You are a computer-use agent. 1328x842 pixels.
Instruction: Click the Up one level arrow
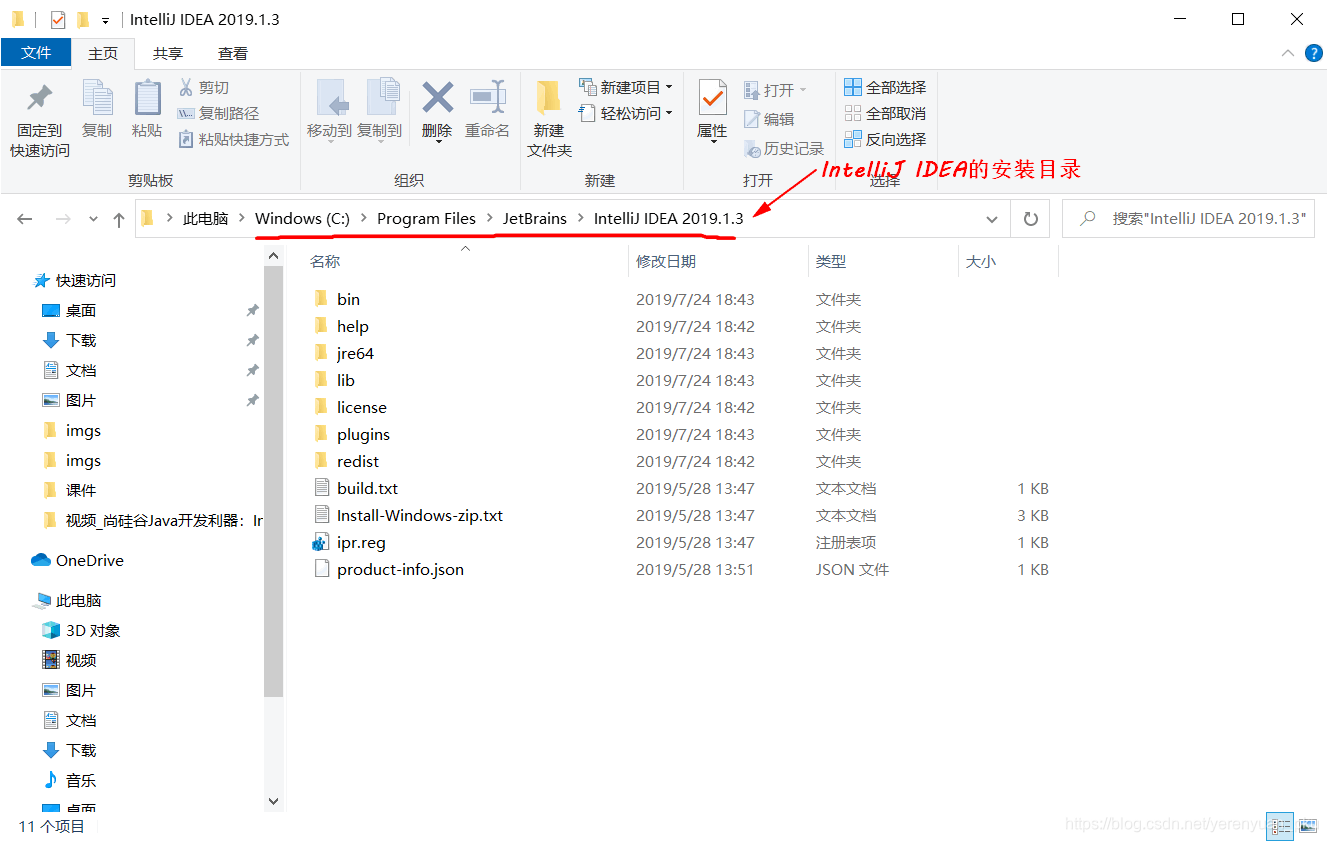click(119, 218)
